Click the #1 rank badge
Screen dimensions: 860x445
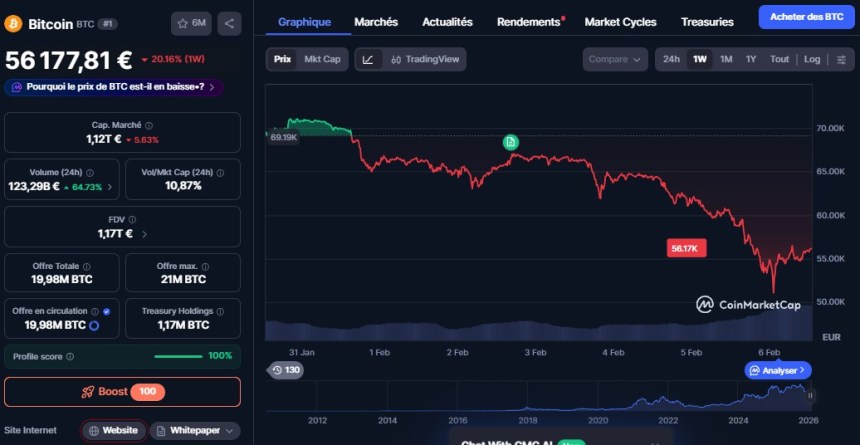tap(108, 24)
